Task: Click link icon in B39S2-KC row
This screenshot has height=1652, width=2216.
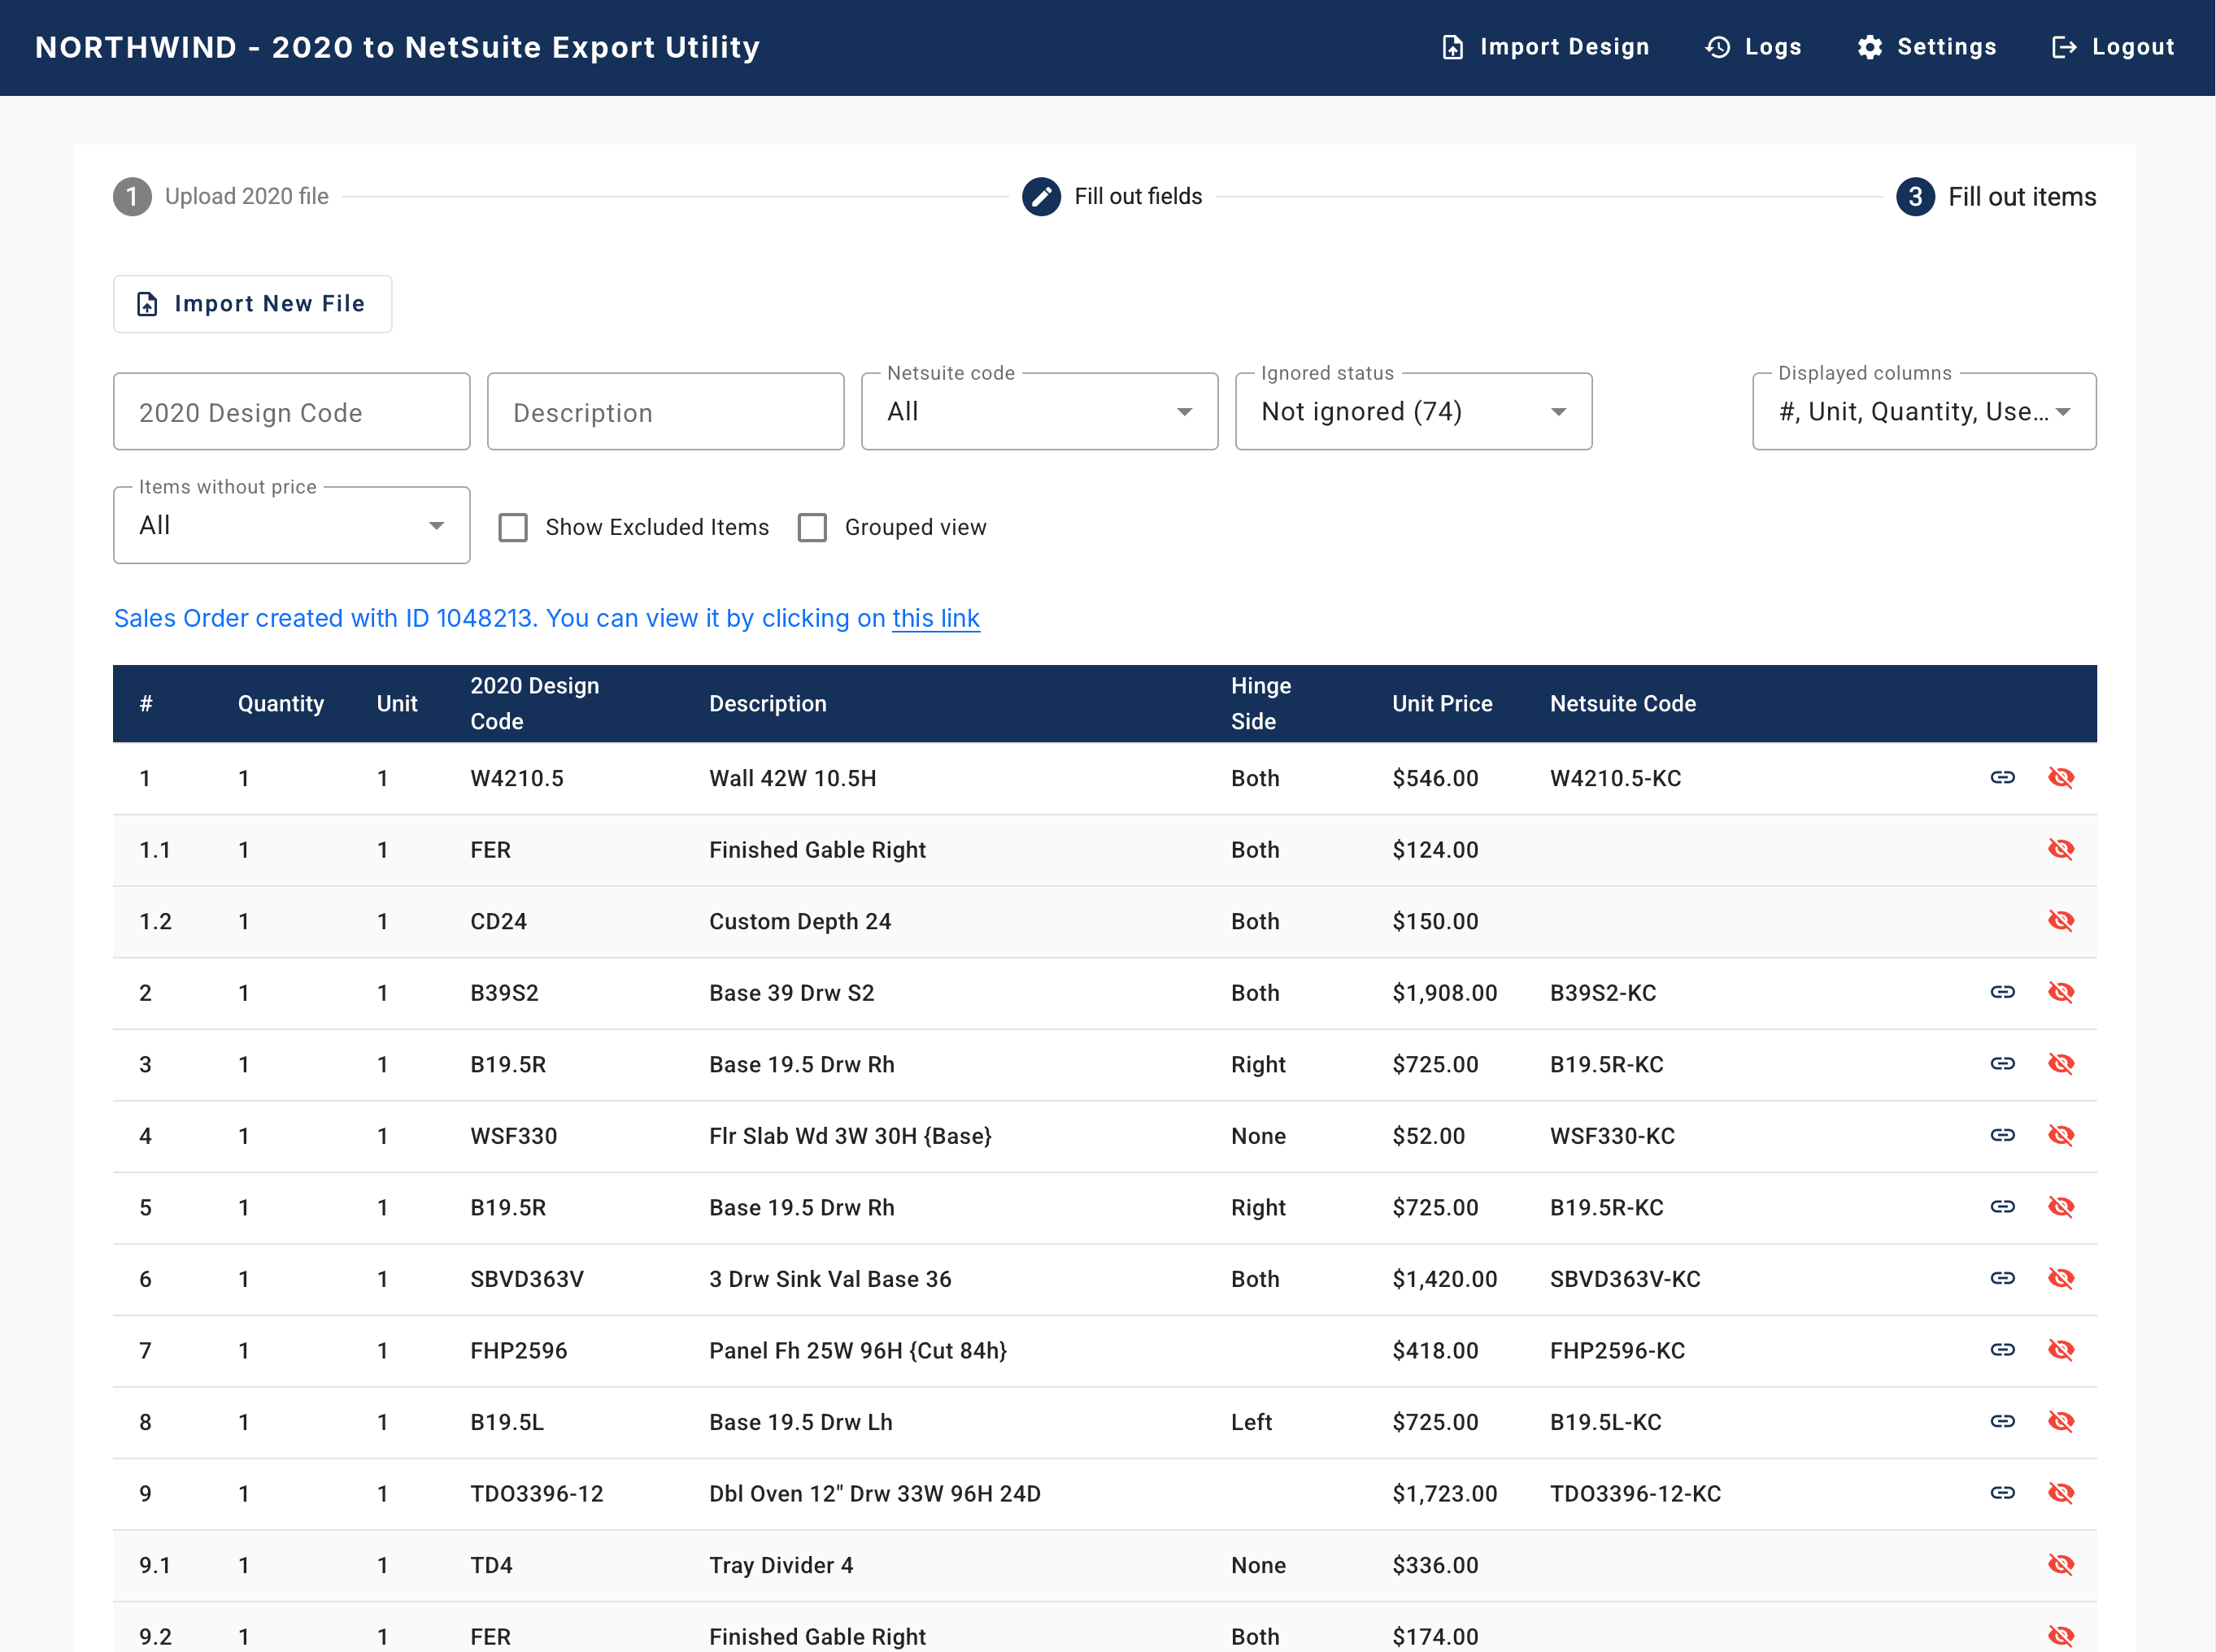Action: (2002, 992)
